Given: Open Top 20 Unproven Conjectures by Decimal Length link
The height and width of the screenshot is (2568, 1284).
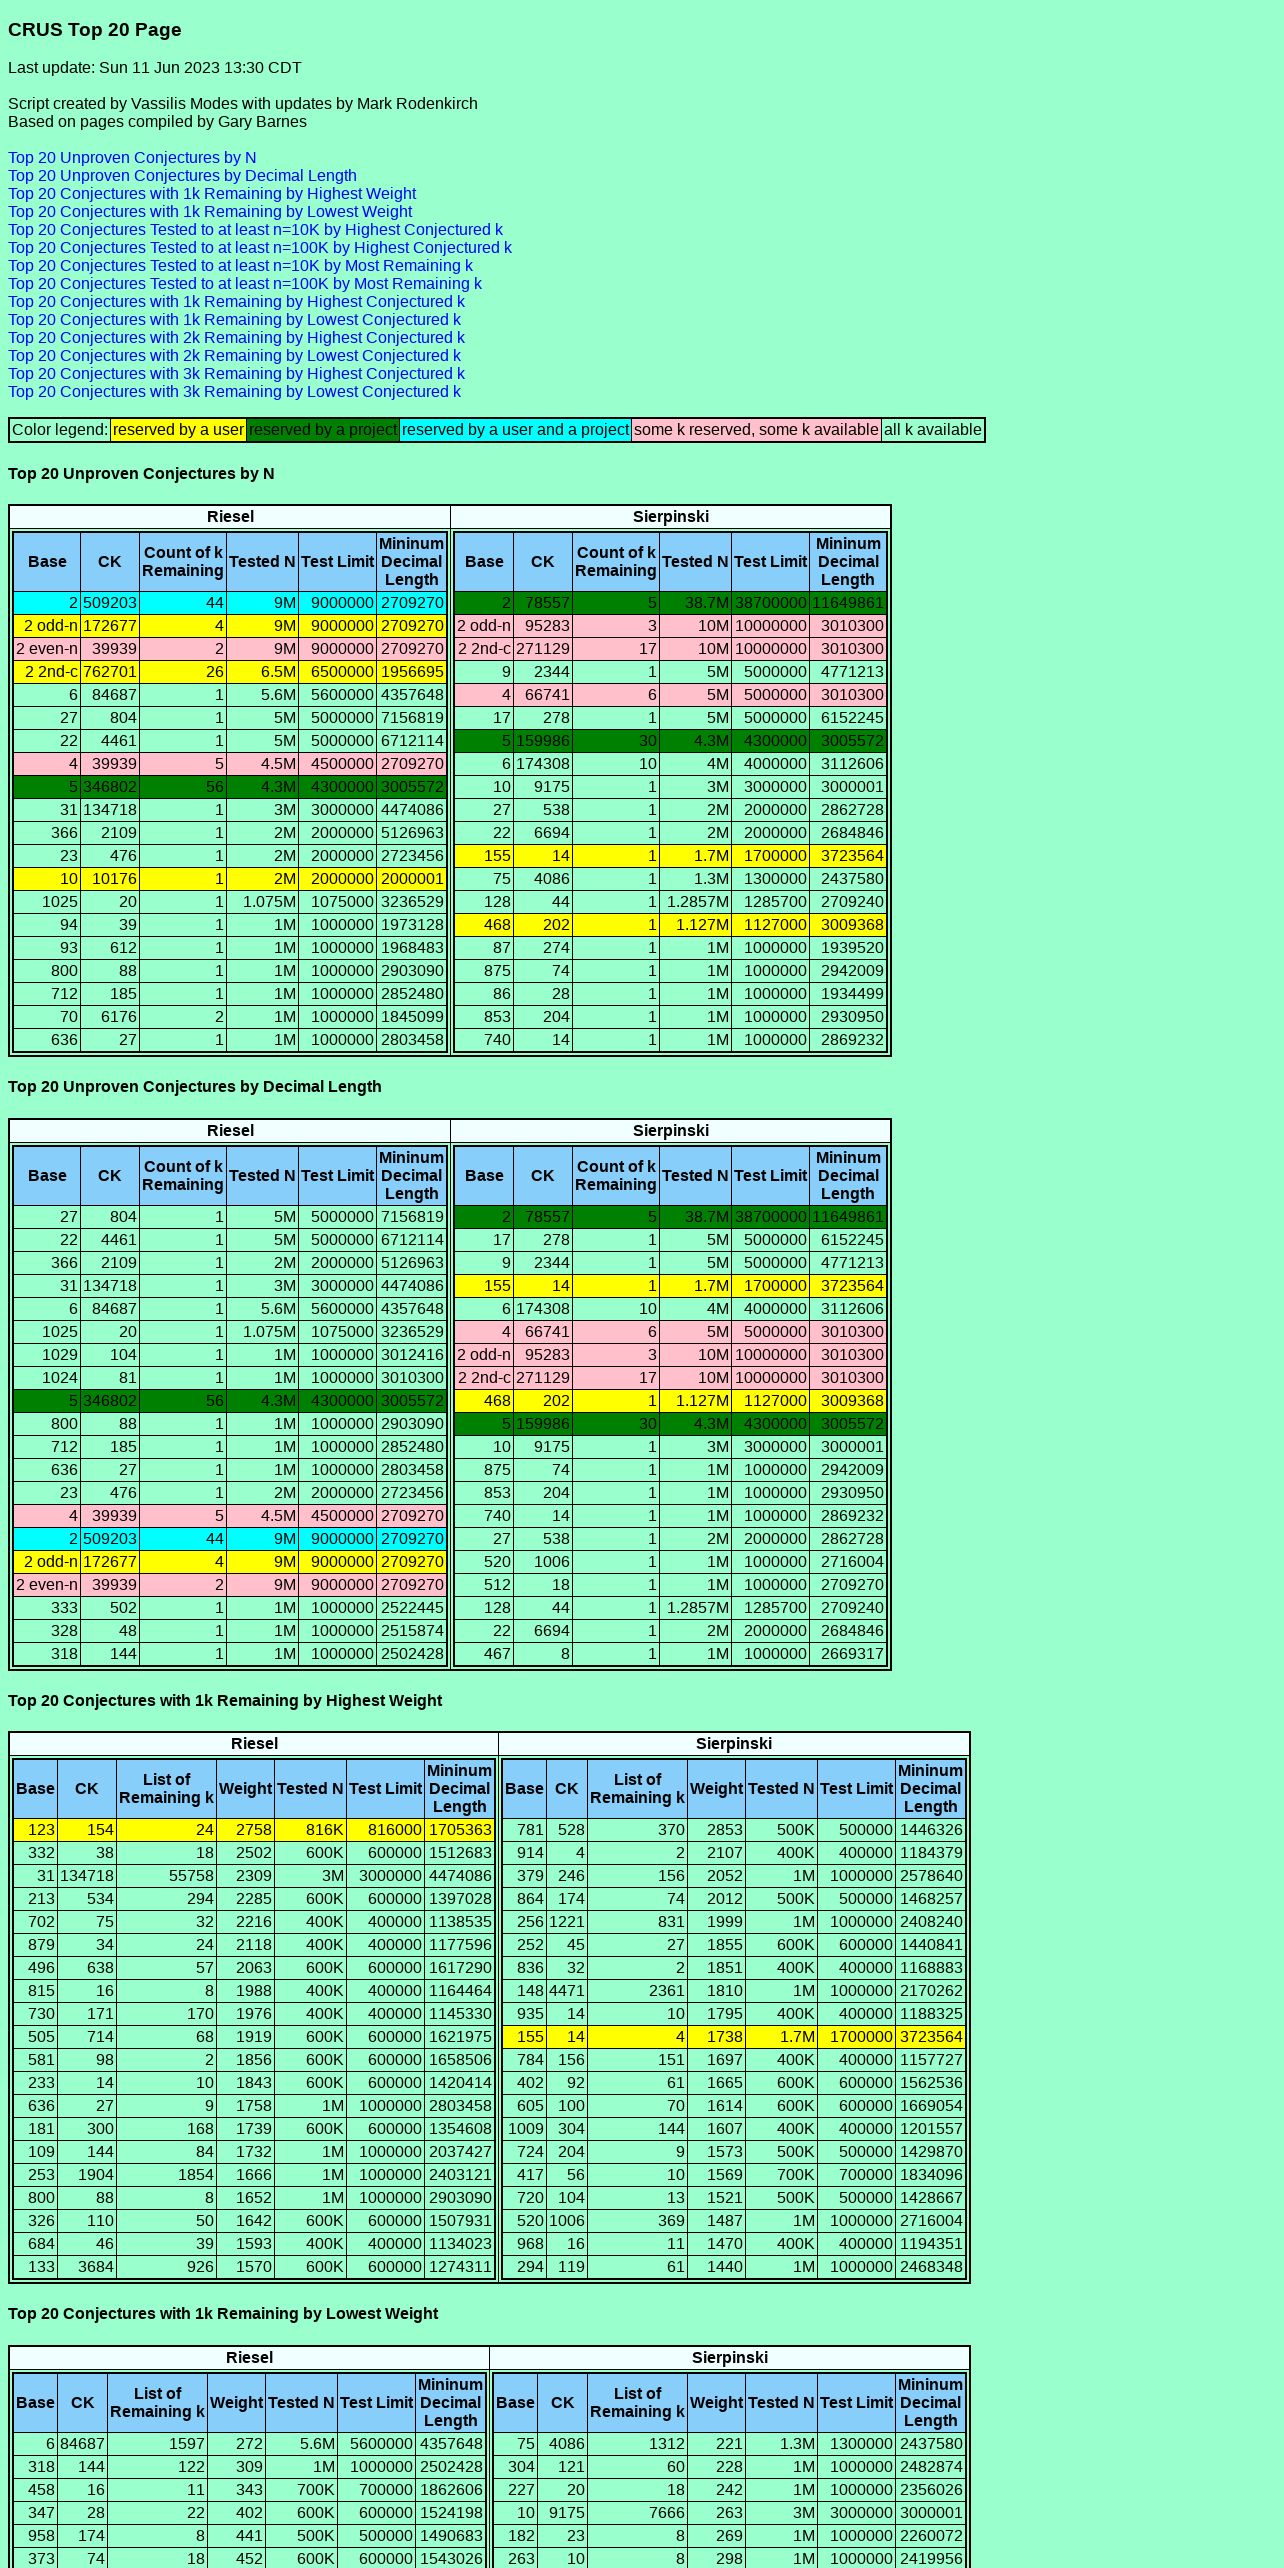Looking at the screenshot, I should tap(182, 176).
